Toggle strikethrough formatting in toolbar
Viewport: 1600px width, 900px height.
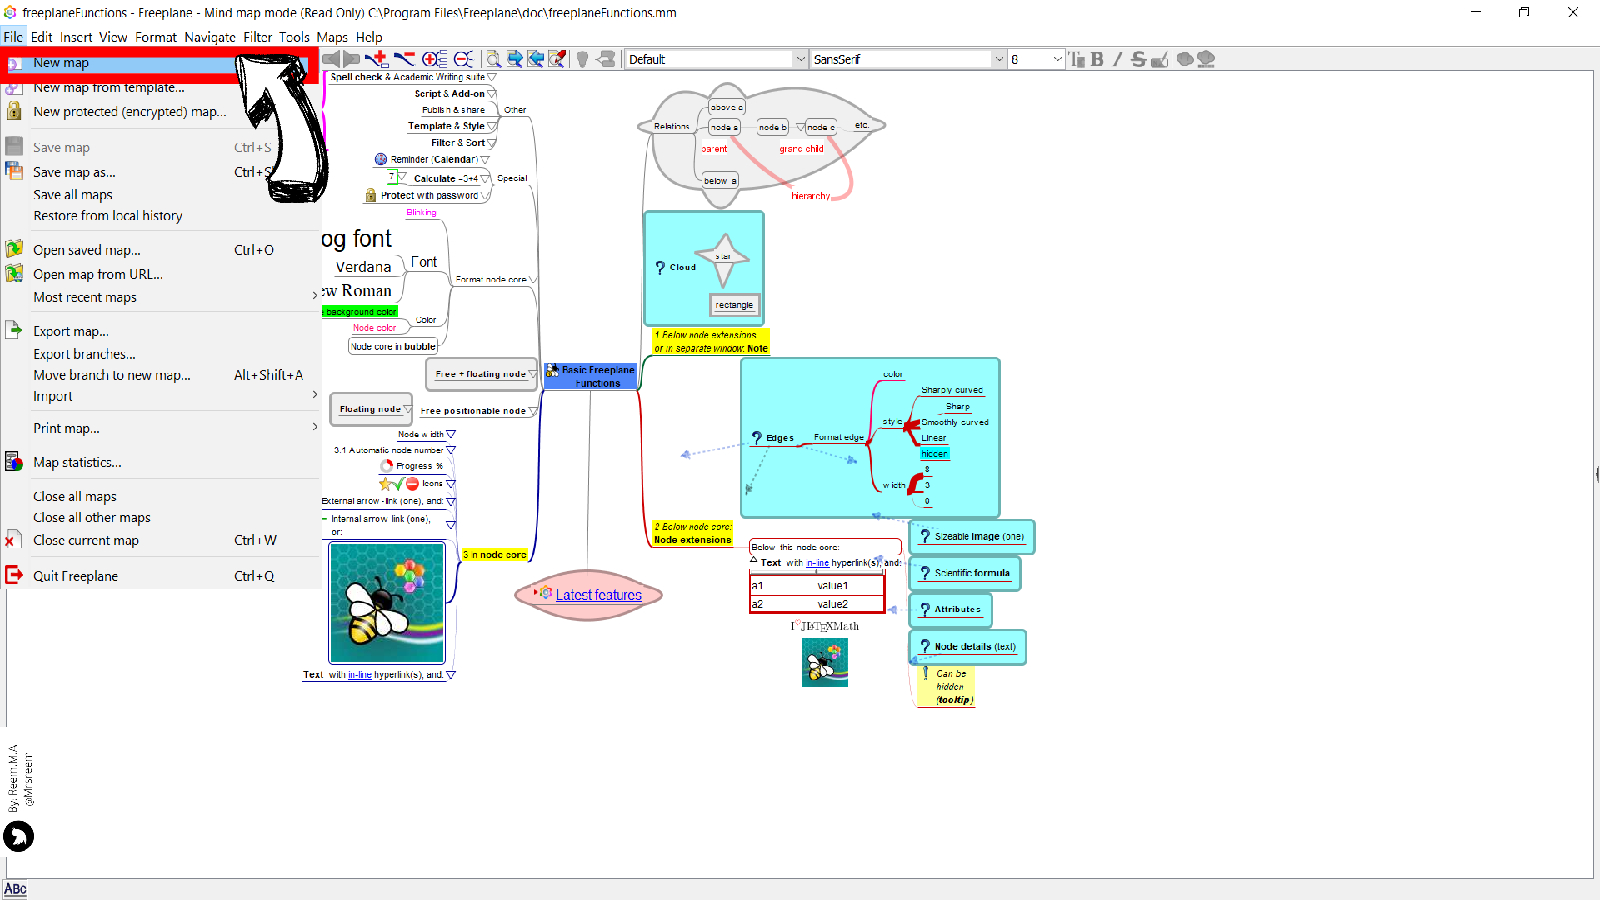click(1138, 59)
